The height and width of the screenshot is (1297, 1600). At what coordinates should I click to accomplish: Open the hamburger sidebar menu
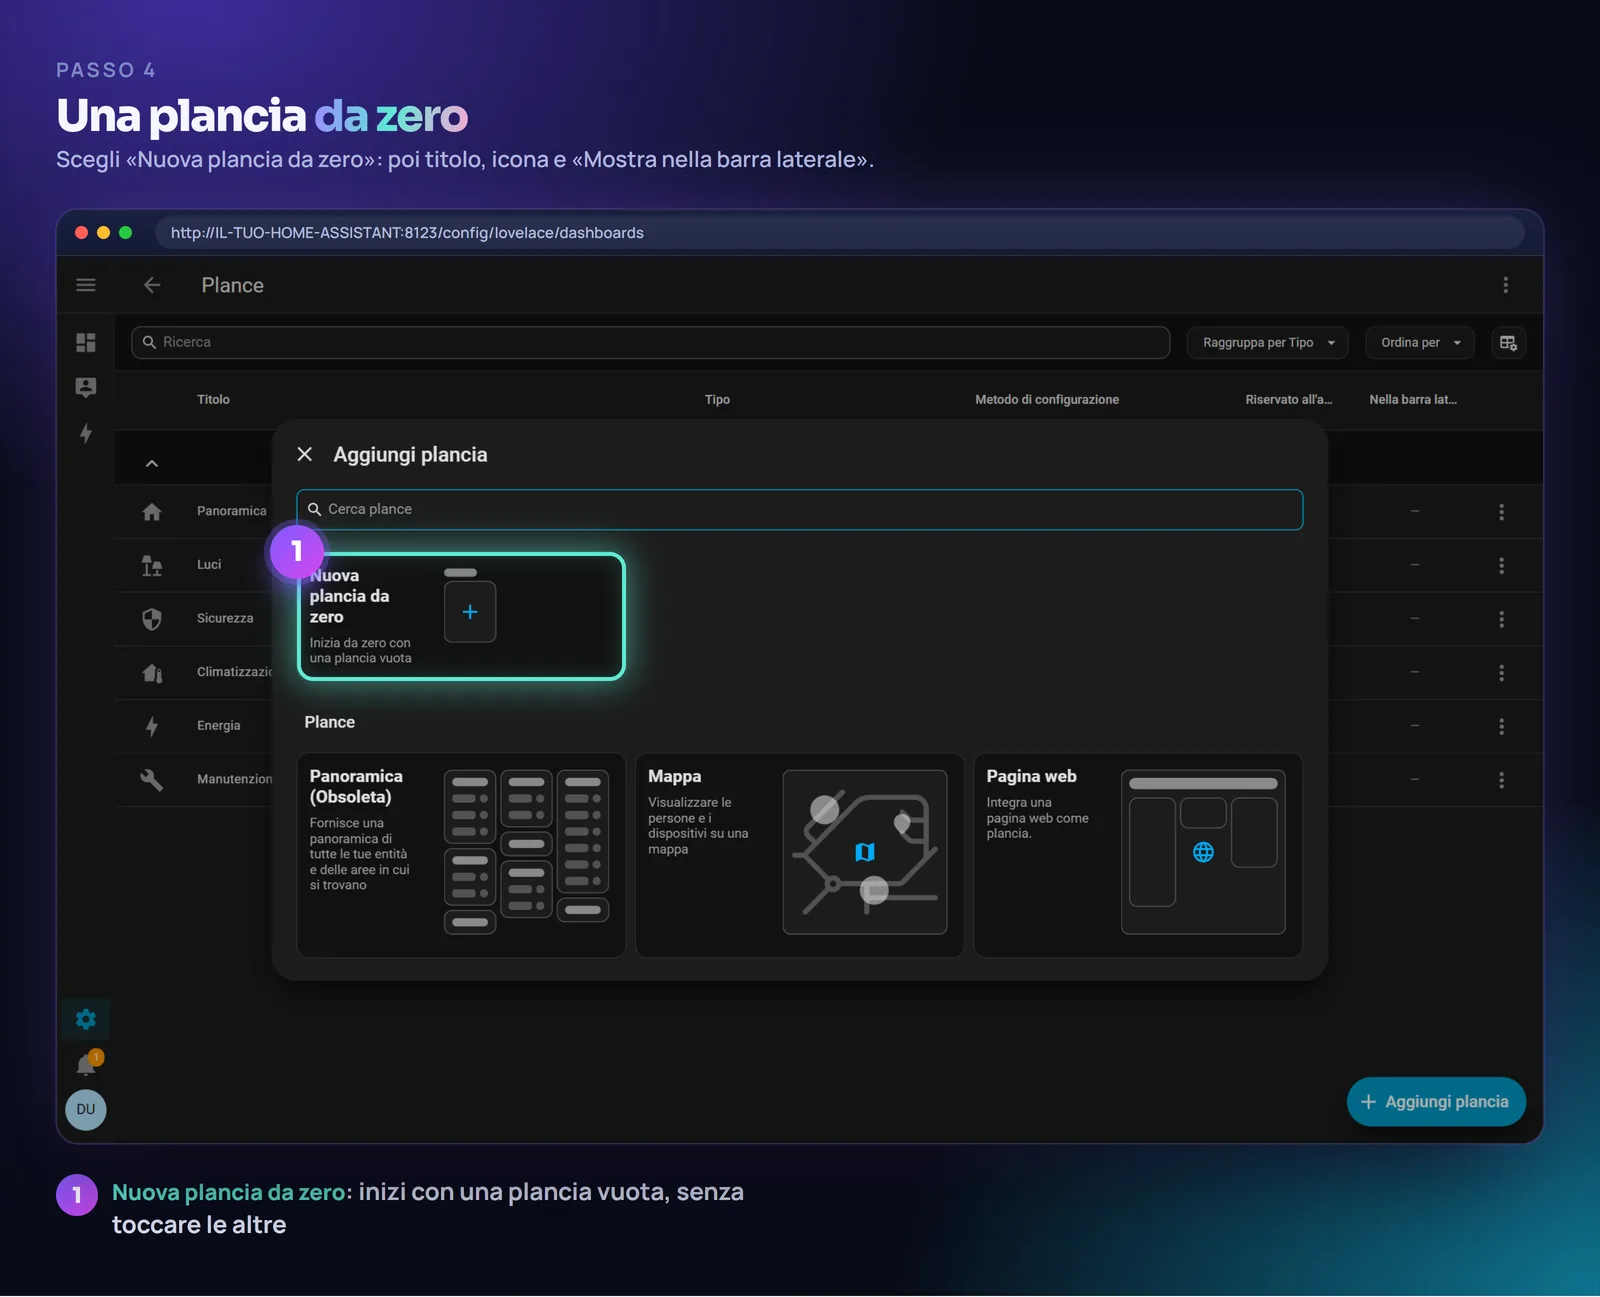click(x=86, y=285)
